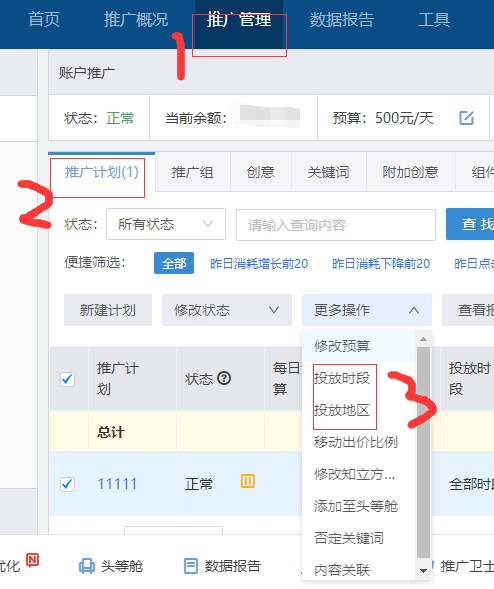This screenshot has width=494, height=589.
Task: Click the dropdown menu scrollbar up arrow
Action: click(x=423, y=339)
